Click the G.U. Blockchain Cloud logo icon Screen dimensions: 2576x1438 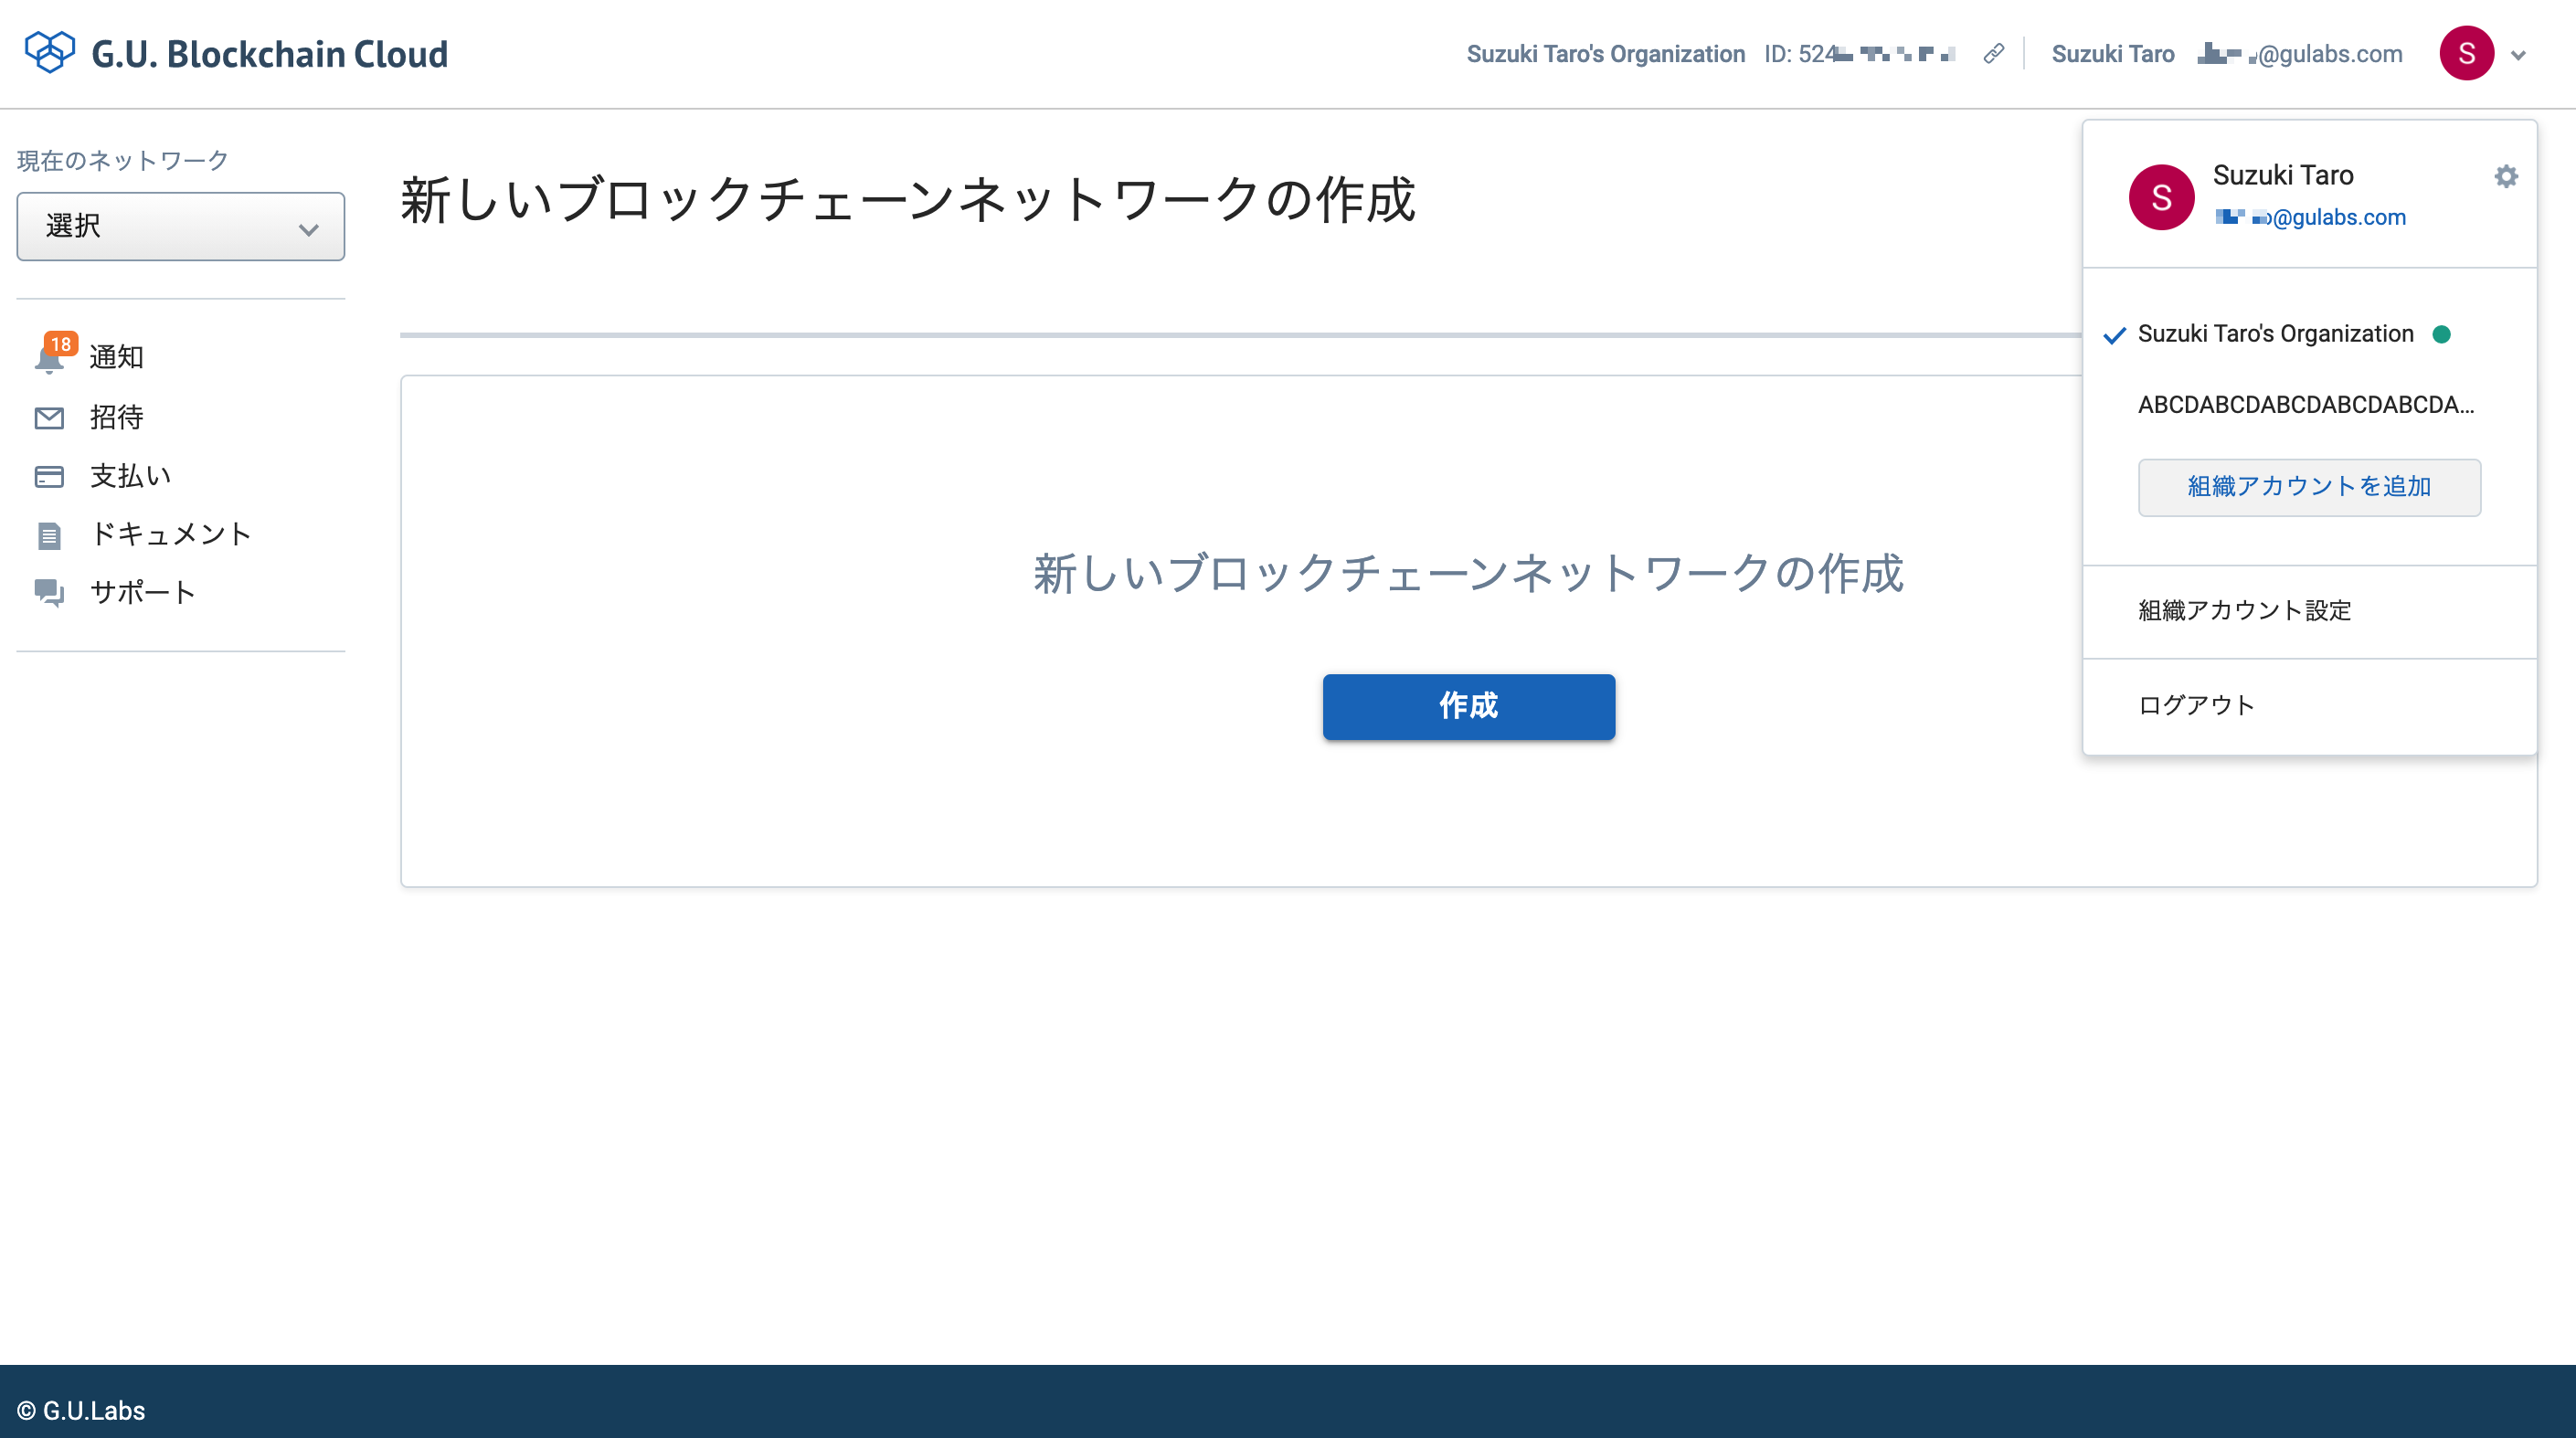[50, 53]
